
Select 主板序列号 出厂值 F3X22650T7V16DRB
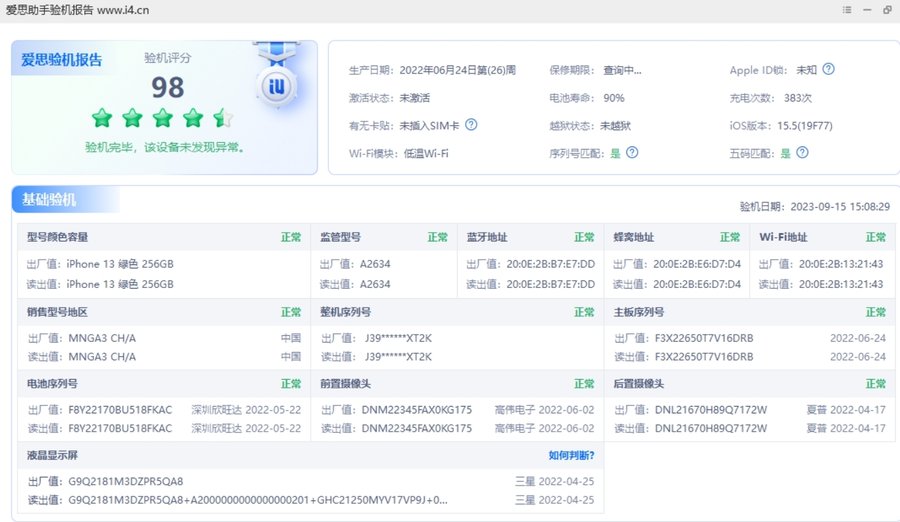click(704, 338)
